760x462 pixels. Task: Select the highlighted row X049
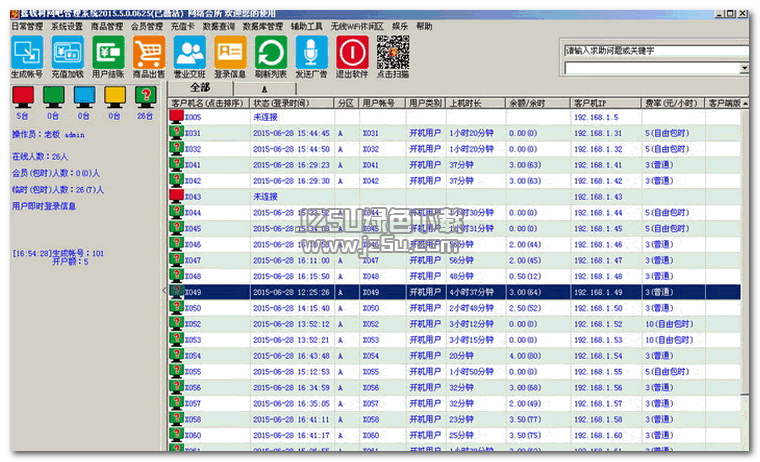pos(455,292)
